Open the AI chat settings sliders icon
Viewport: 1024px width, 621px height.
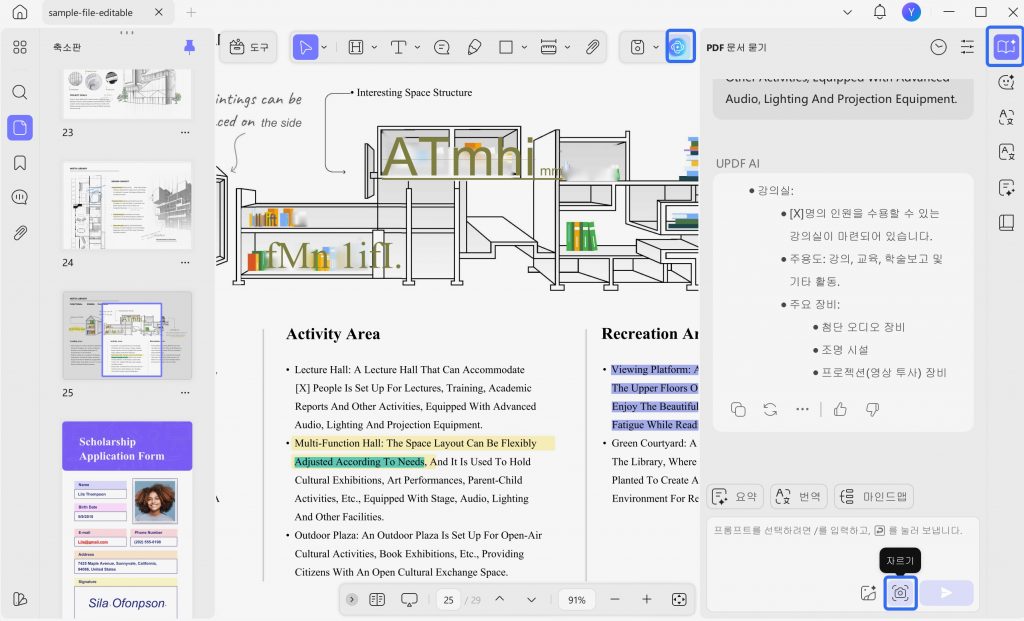pos(967,47)
